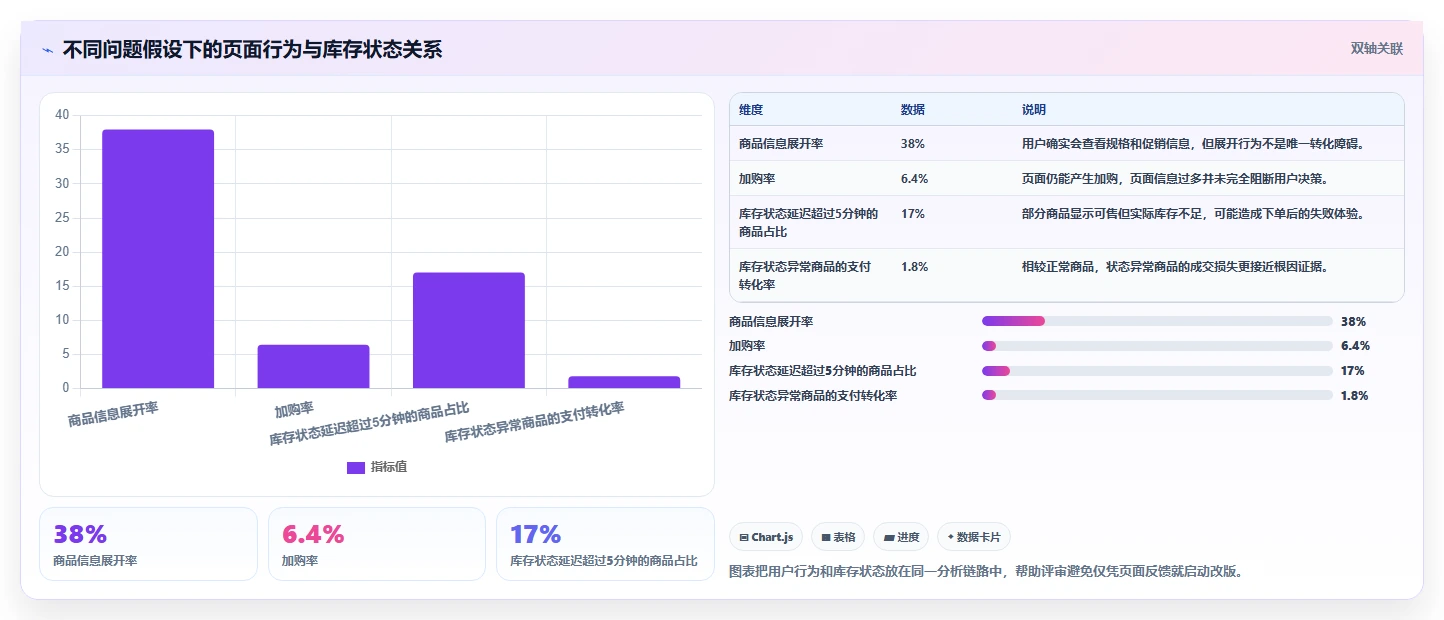Click the x-axis label 加购率
This screenshot has height=620, width=1444.
294,409
